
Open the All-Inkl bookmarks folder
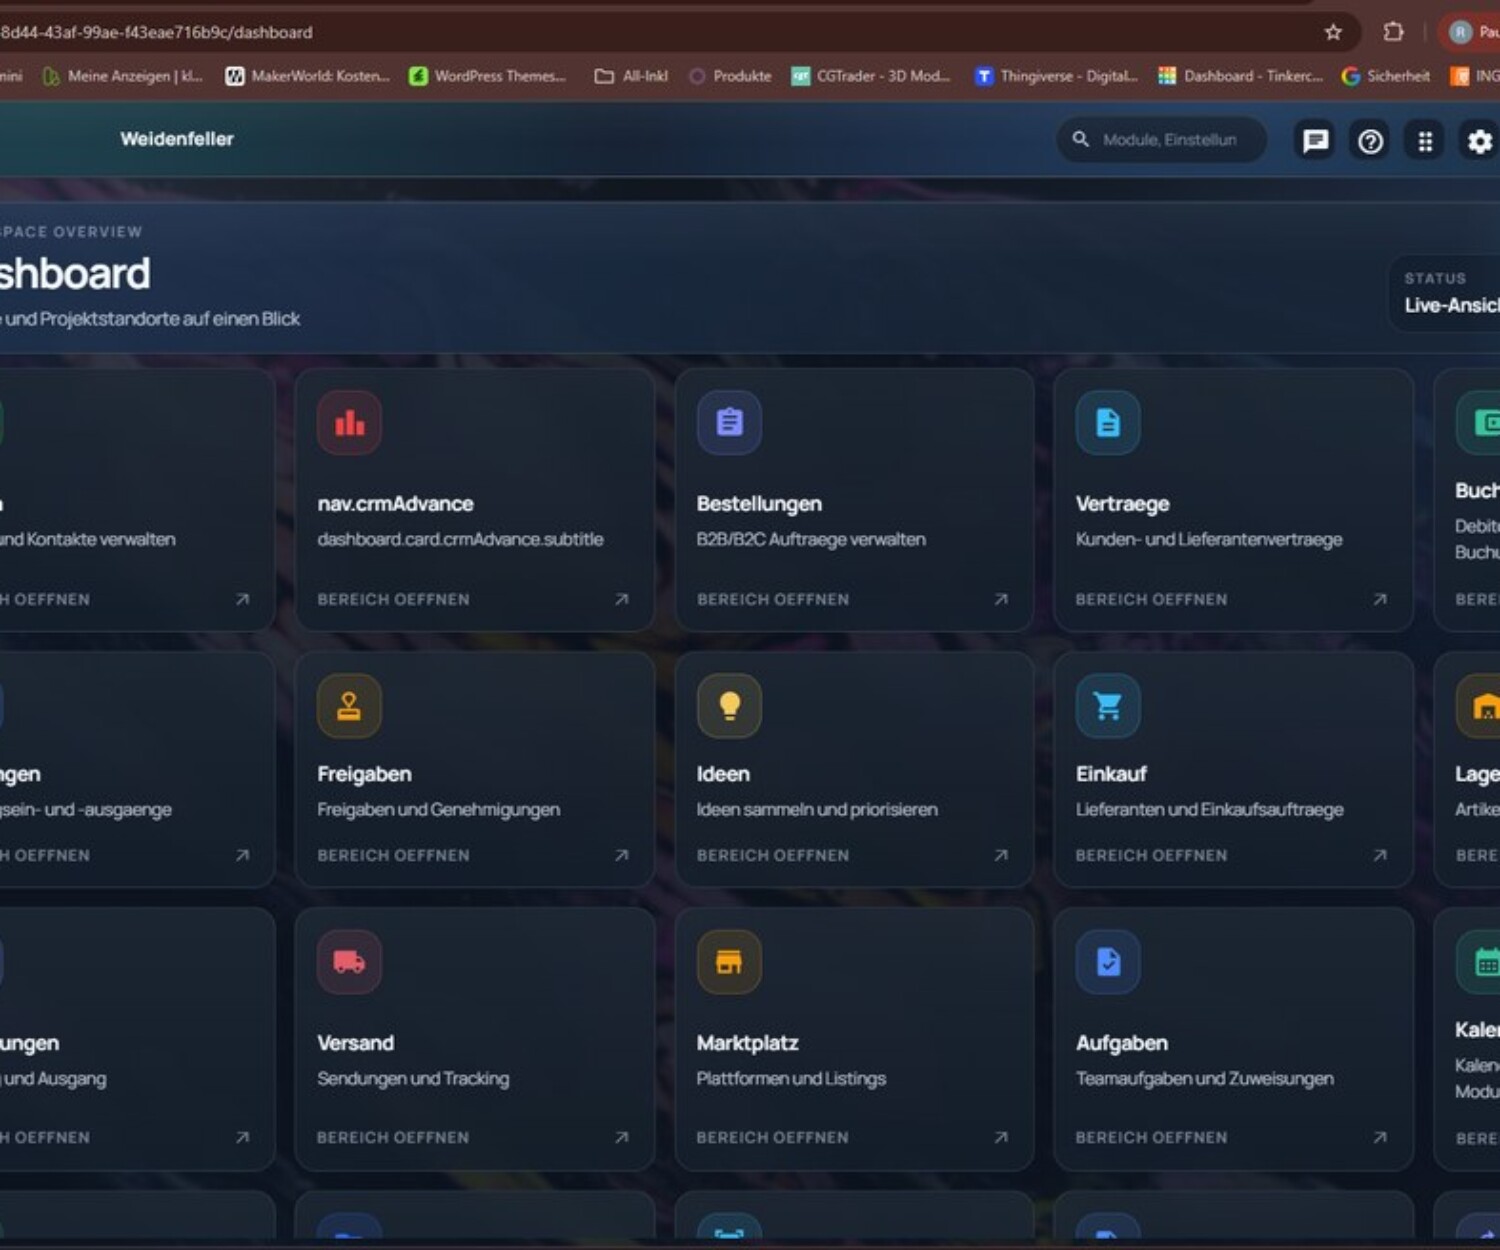631,76
